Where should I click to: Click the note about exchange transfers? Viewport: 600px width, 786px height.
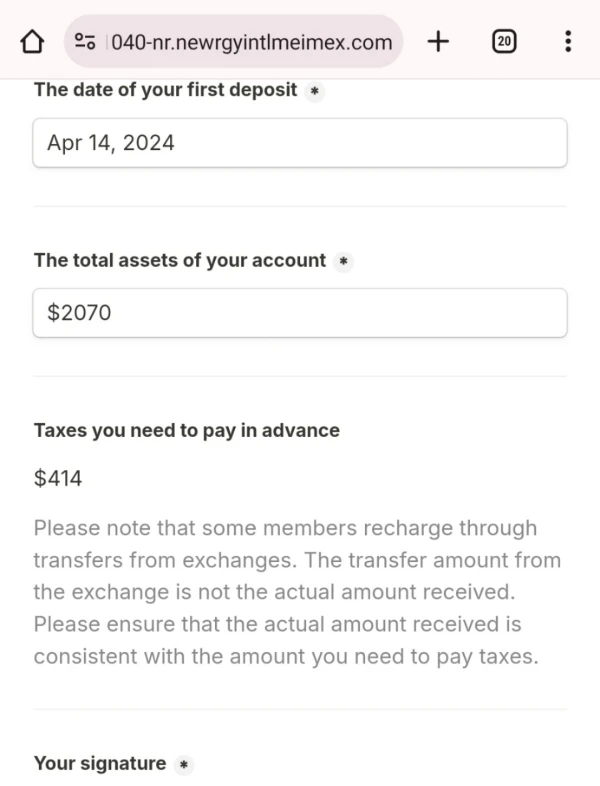pyautogui.click(x=298, y=592)
